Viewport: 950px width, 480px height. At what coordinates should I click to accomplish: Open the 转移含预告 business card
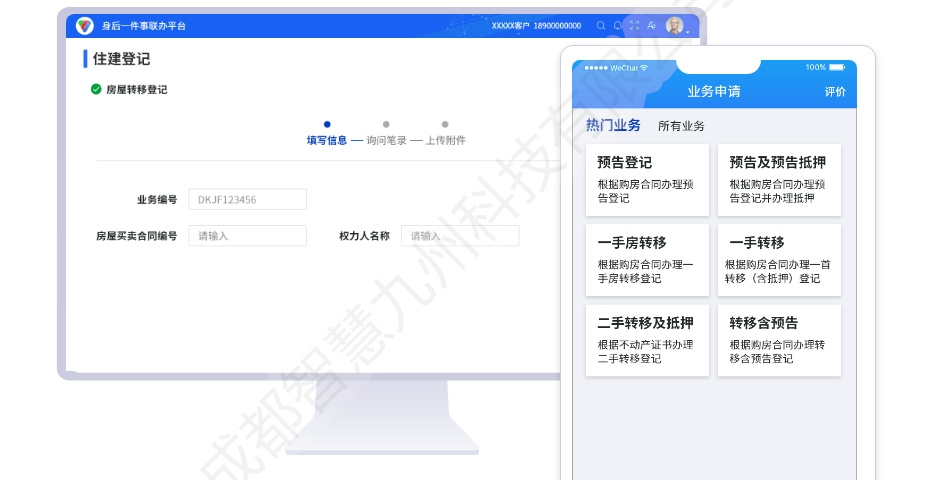pyautogui.click(x=779, y=340)
